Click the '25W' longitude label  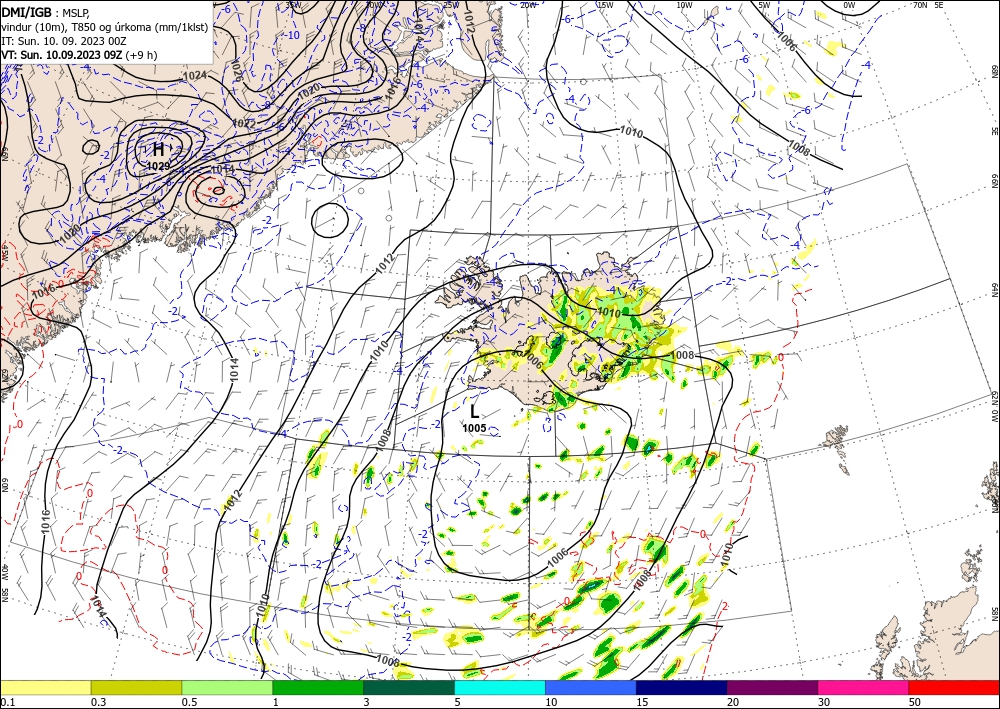click(451, 5)
